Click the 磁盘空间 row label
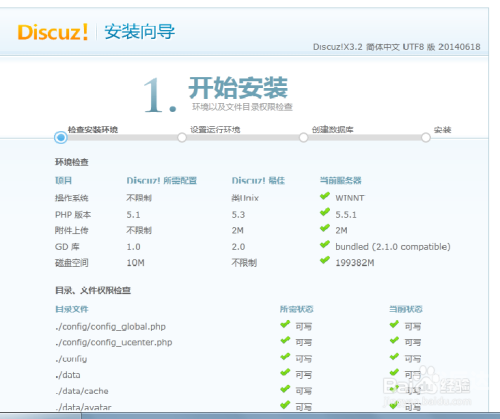Screen dimensions: 500x419 click(72, 263)
